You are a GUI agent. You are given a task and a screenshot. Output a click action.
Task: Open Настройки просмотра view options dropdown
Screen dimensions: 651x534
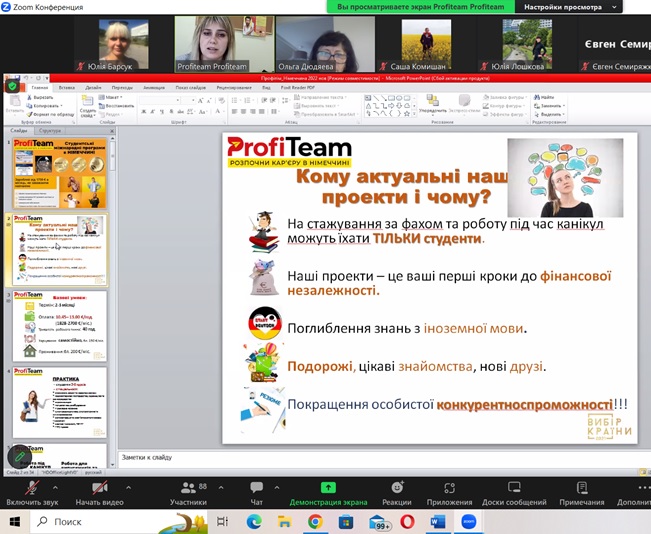(x=569, y=7)
